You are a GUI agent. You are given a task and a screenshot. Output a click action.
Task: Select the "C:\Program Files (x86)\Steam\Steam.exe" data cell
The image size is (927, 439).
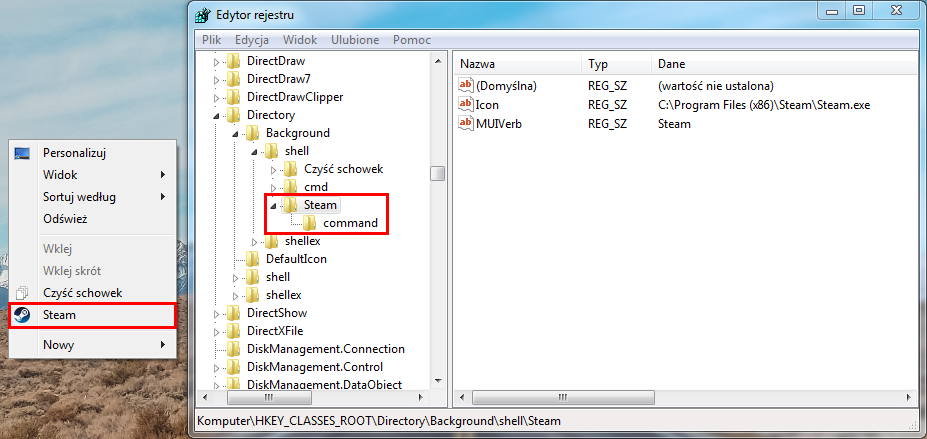click(x=764, y=105)
